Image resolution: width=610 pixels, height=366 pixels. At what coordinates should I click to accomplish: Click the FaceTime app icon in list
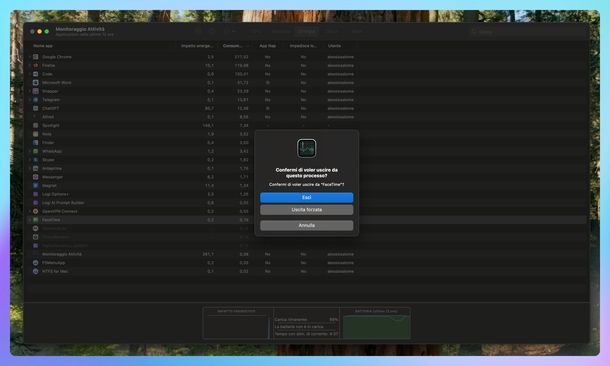click(x=35, y=220)
